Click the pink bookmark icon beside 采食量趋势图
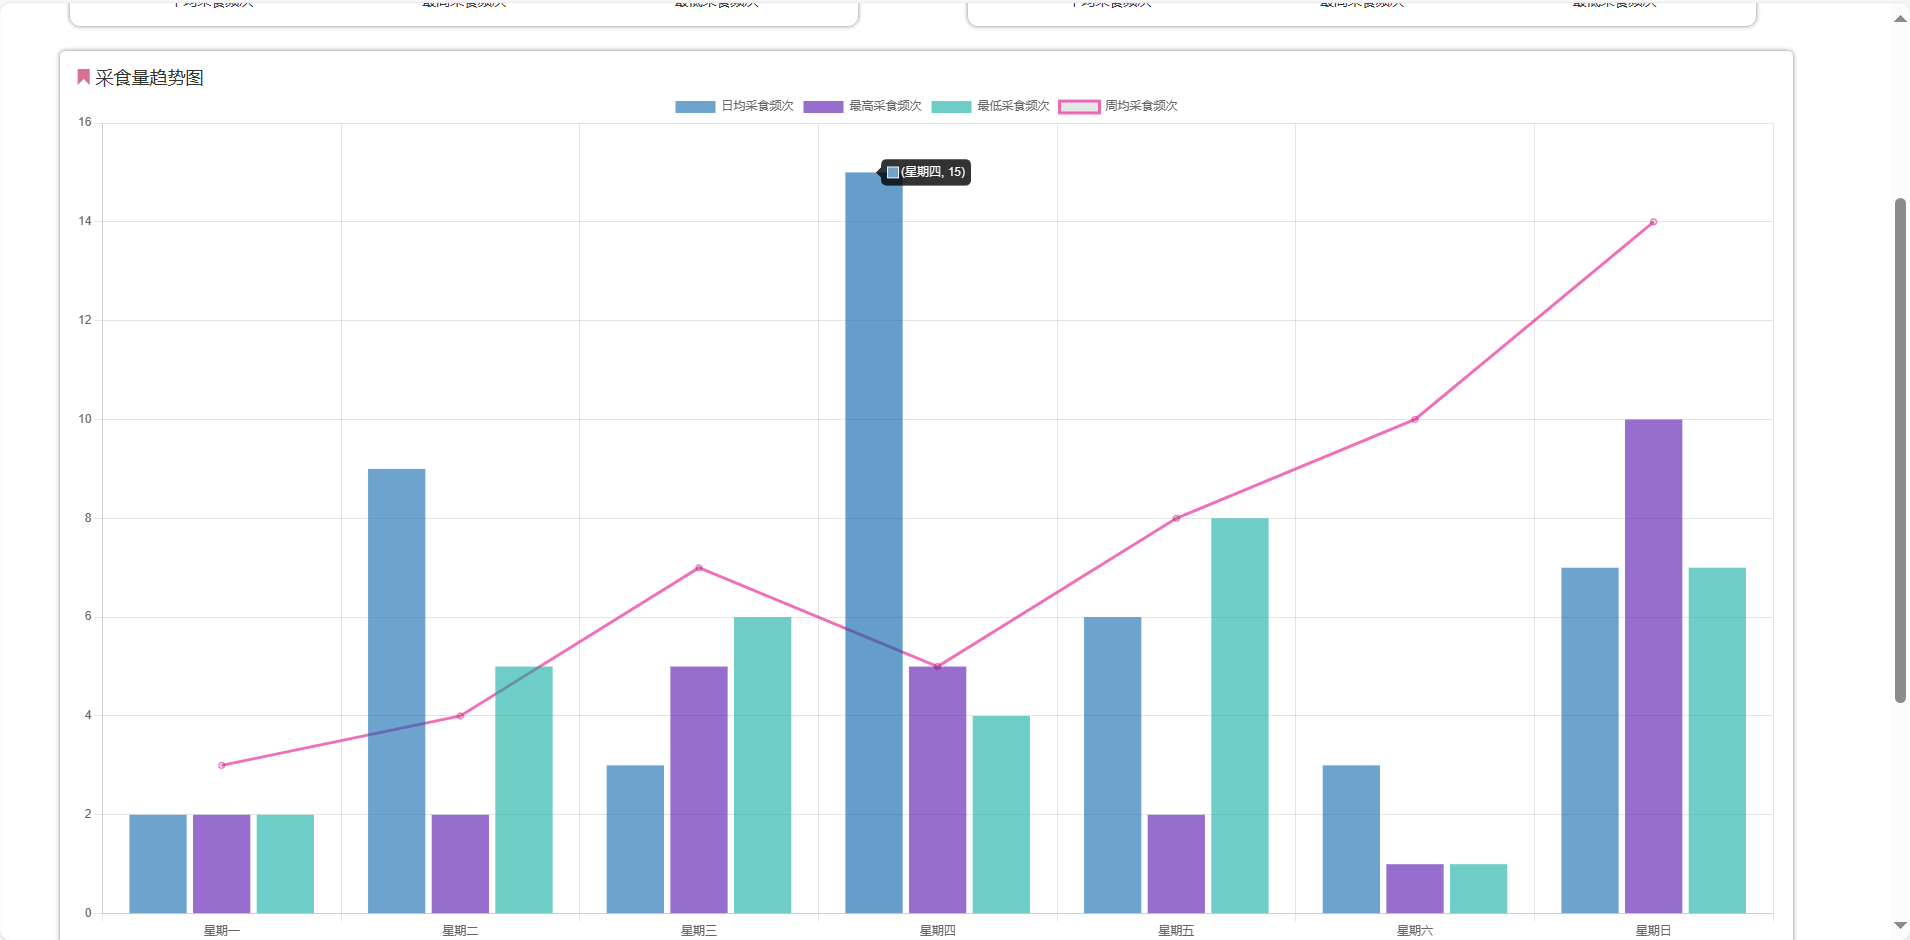 click(84, 77)
